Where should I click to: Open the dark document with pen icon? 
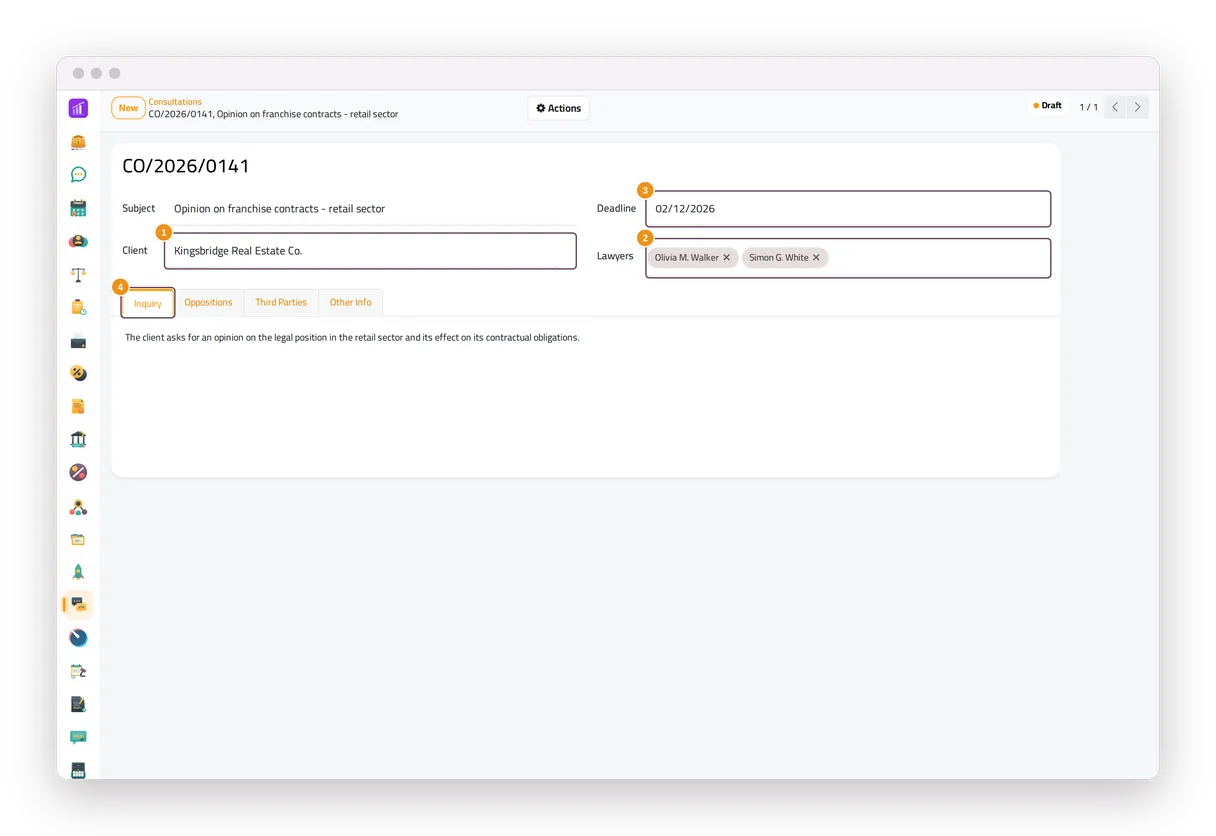(78, 704)
